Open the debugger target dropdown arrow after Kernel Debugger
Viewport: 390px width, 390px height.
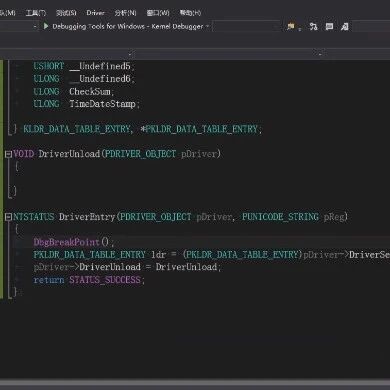coord(207,26)
